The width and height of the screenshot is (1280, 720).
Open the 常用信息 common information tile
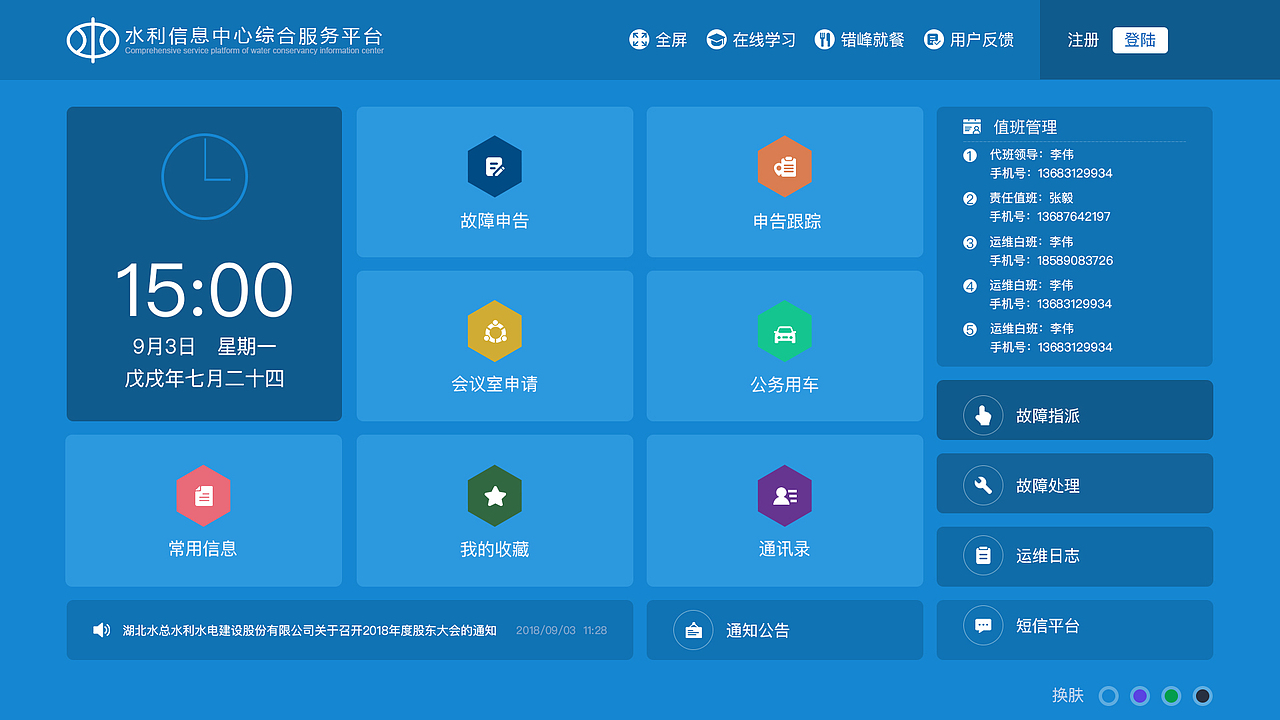point(204,510)
